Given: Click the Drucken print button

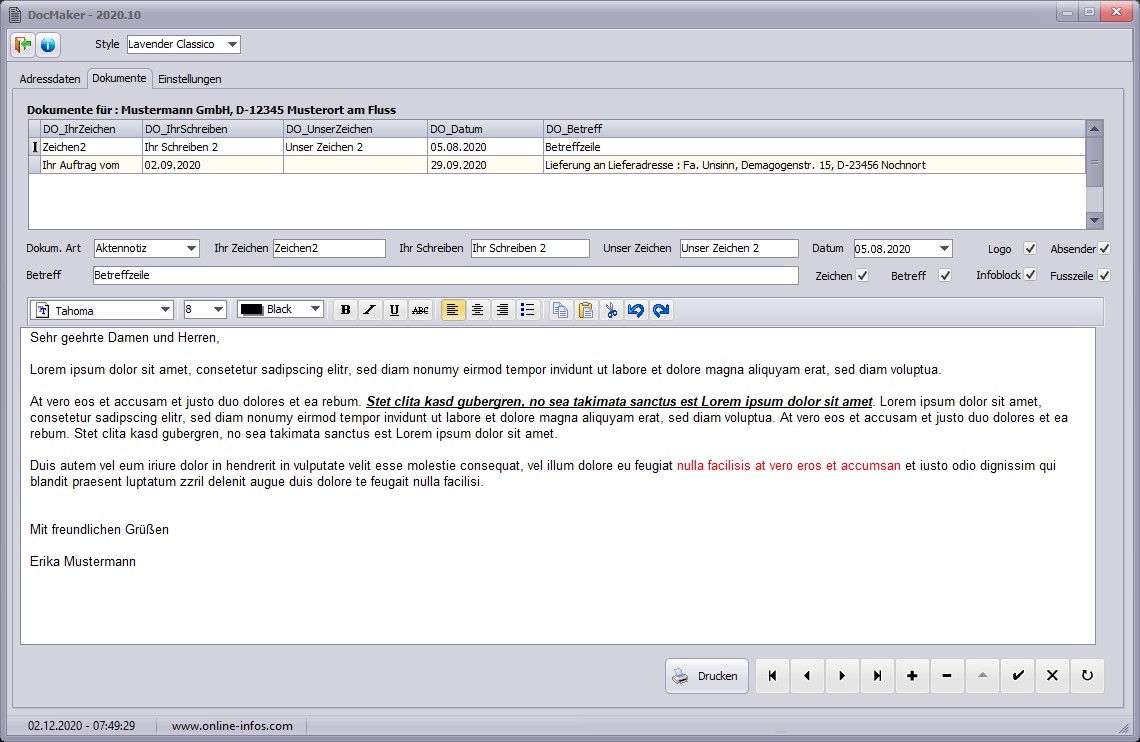Looking at the screenshot, I should tap(707, 676).
